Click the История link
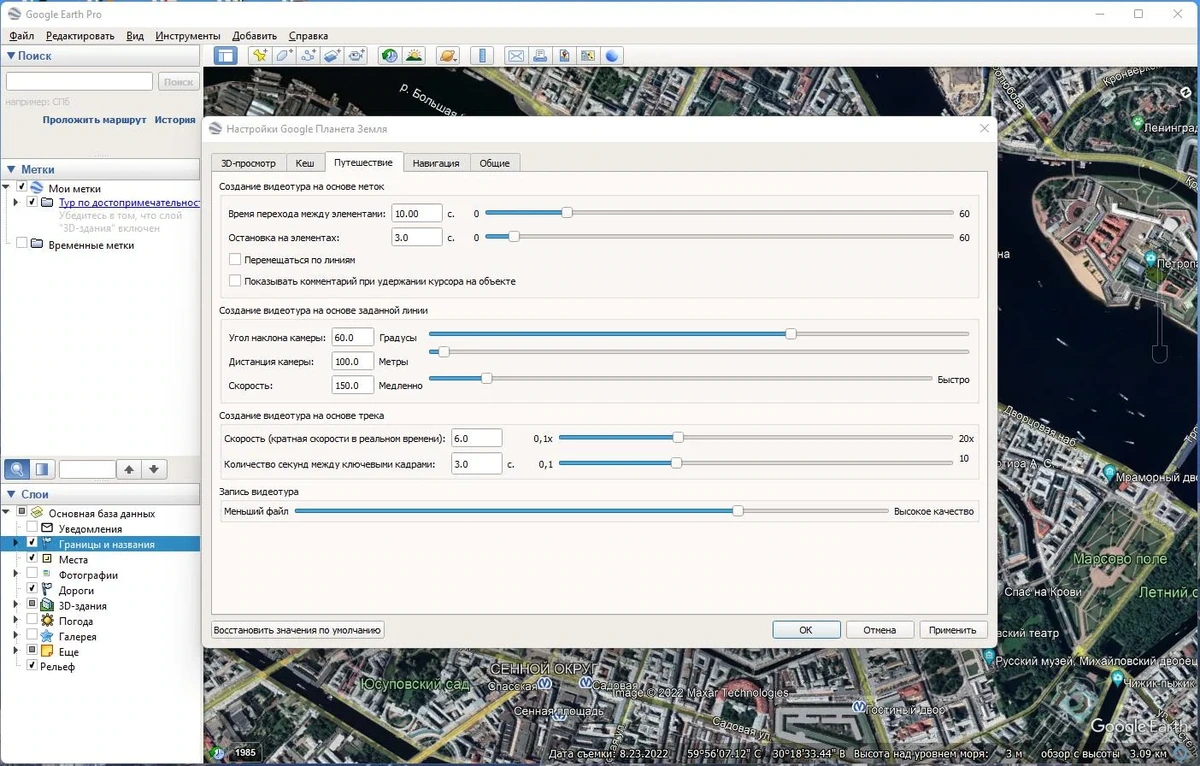This screenshot has width=1200, height=766. 175,120
